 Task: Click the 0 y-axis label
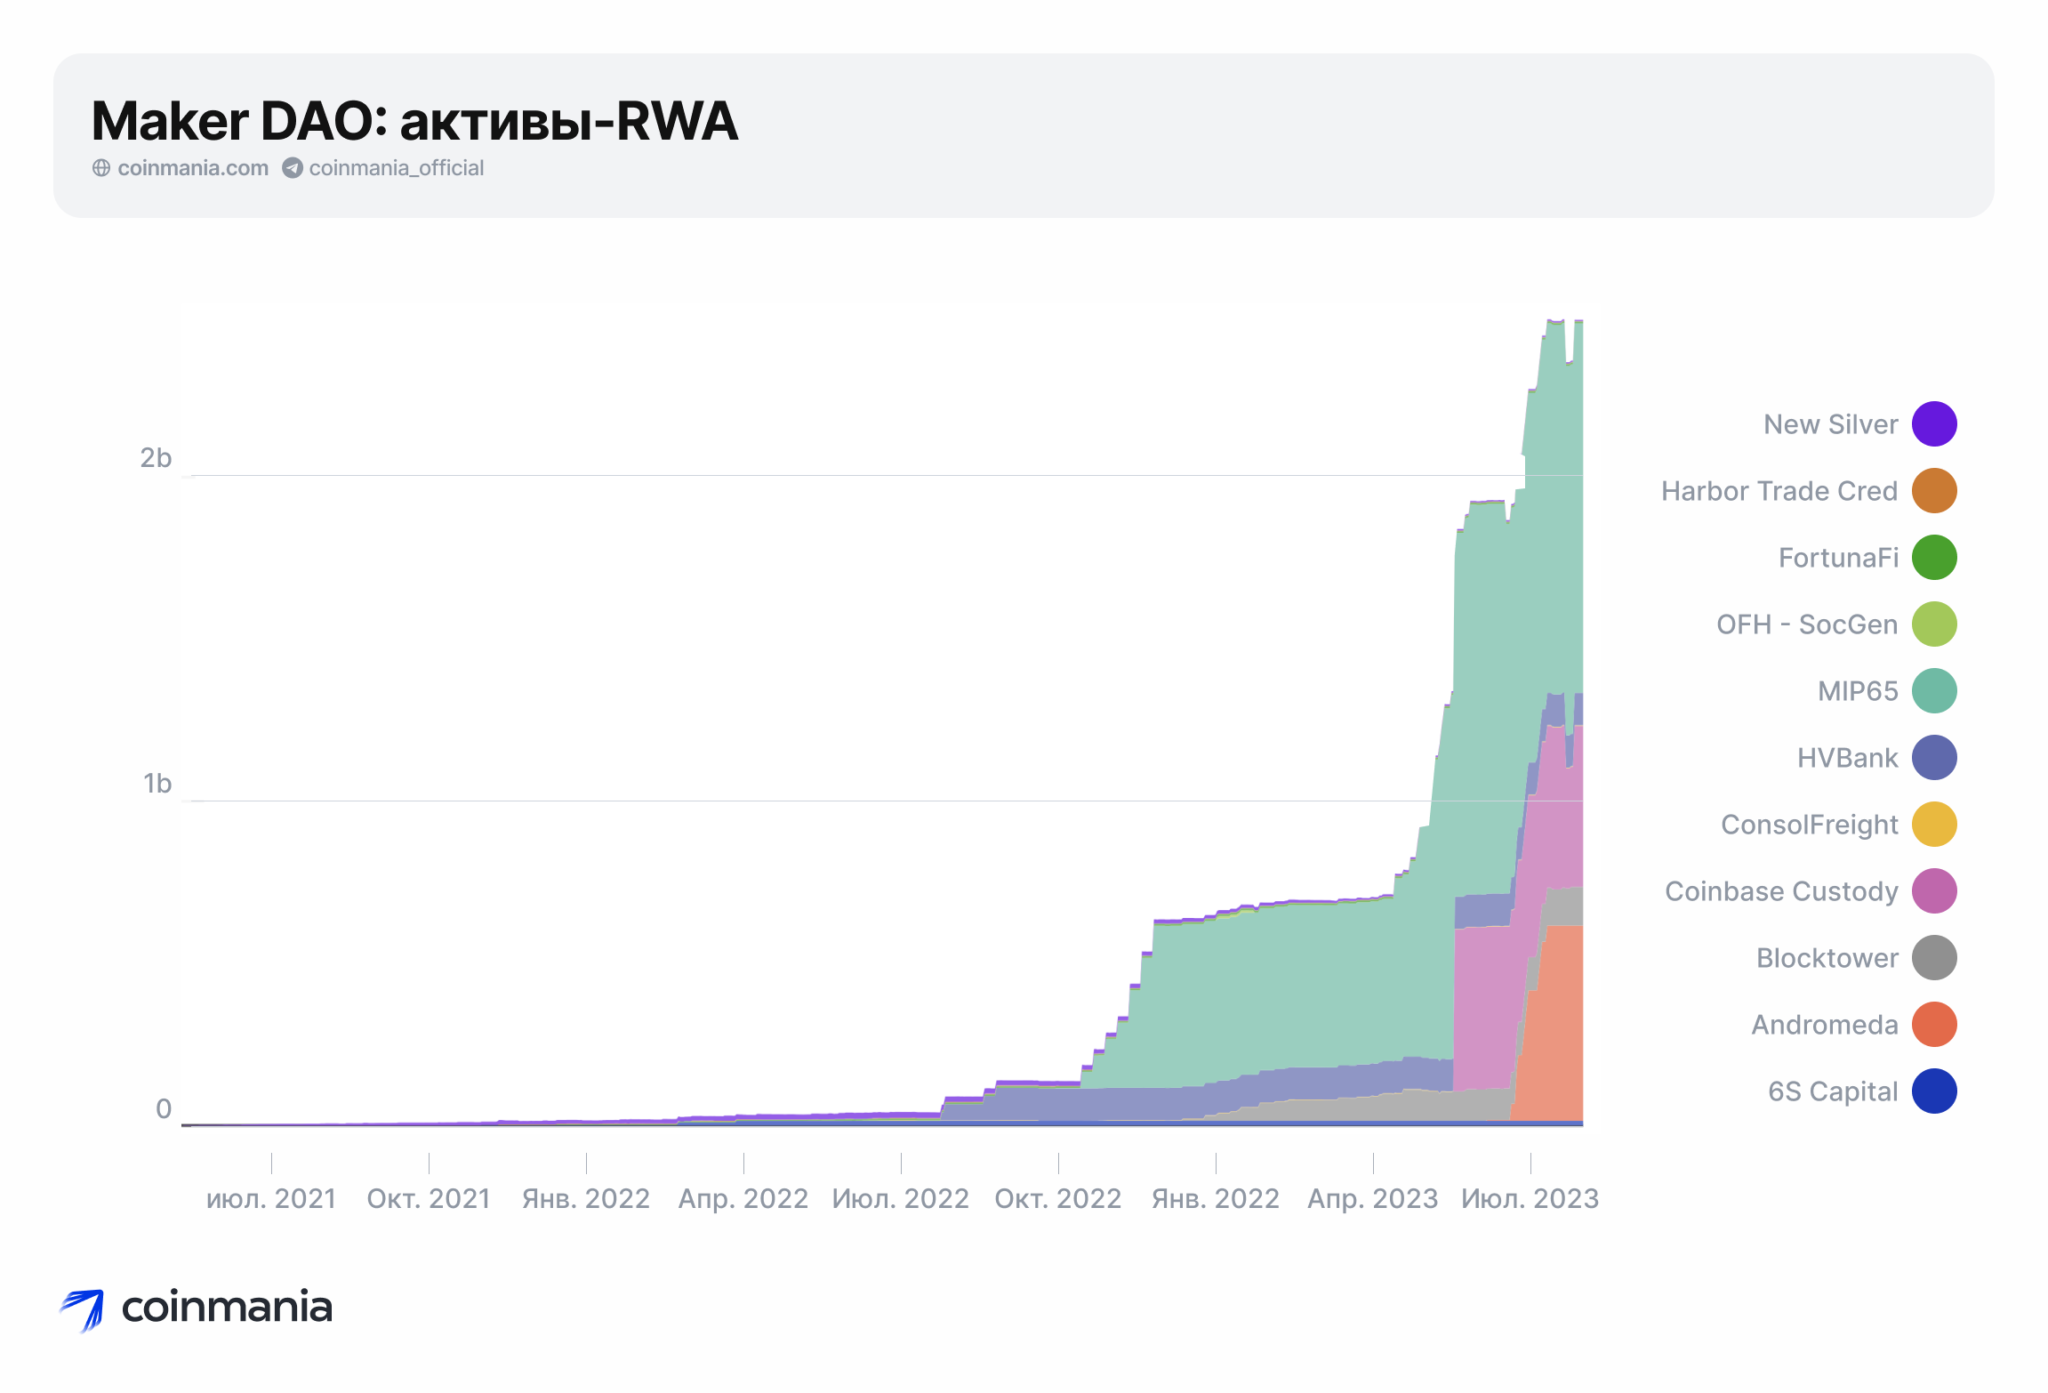click(164, 1109)
